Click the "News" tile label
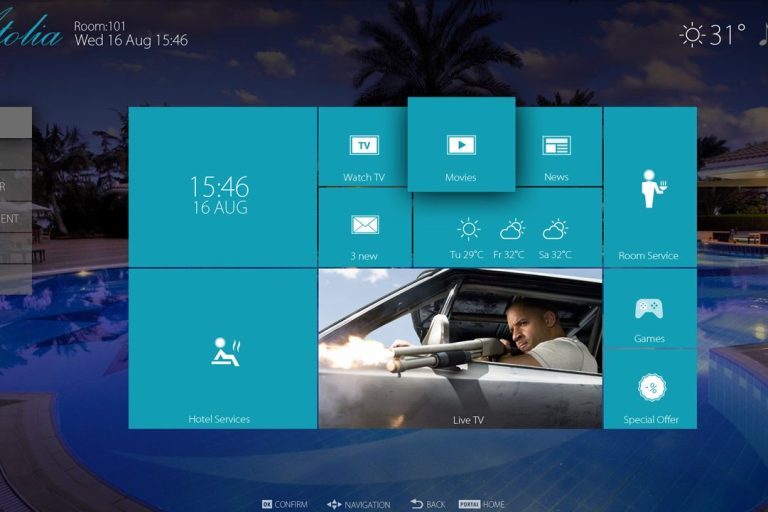This screenshot has width=768, height=512. coord(556,177)
